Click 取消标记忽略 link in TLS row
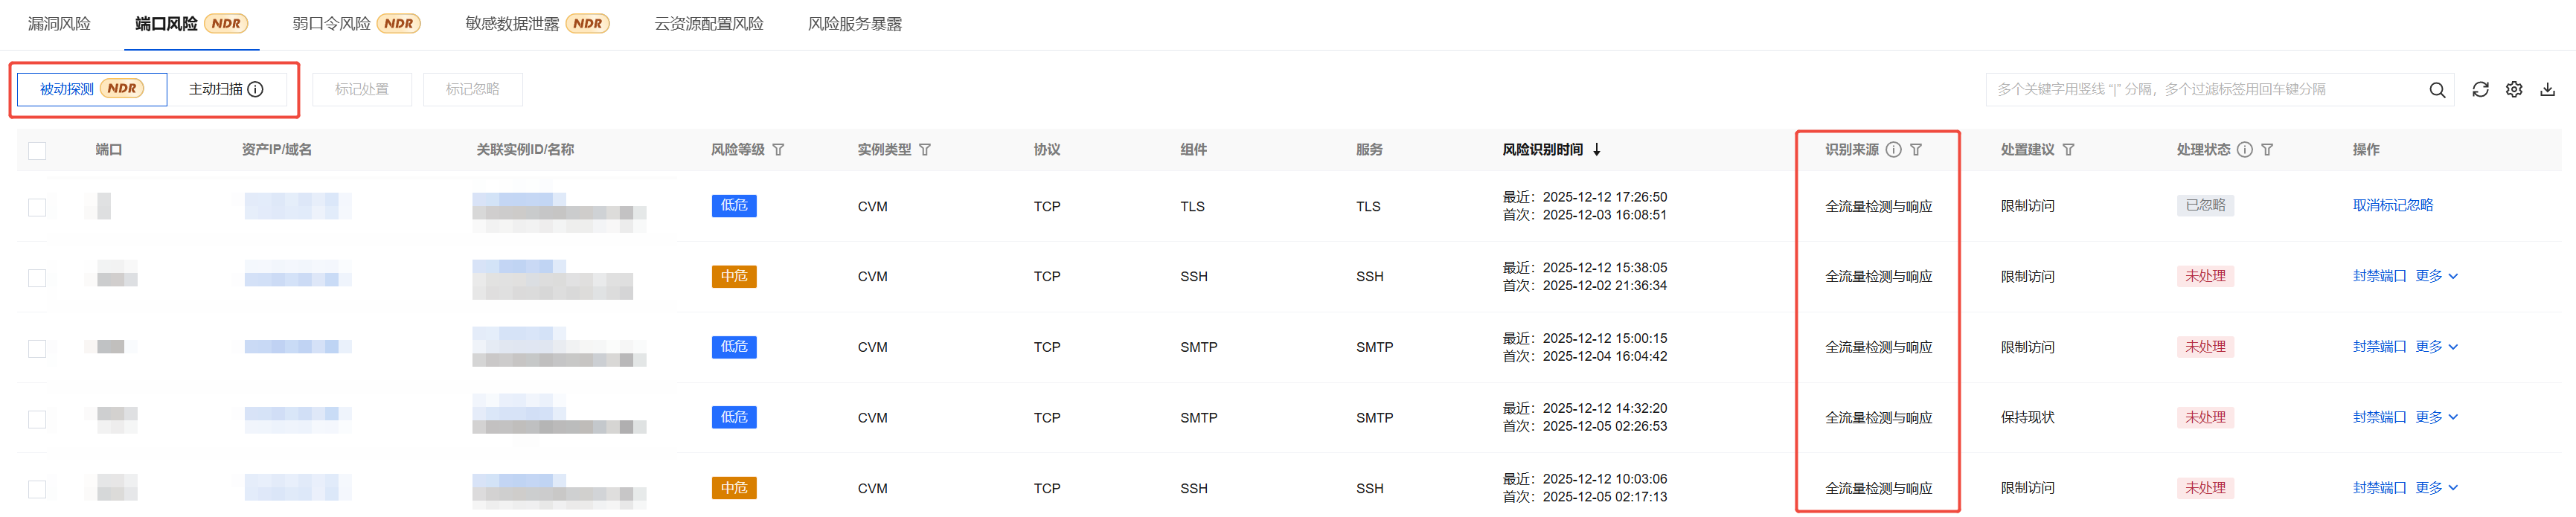 click(2392, 205)
